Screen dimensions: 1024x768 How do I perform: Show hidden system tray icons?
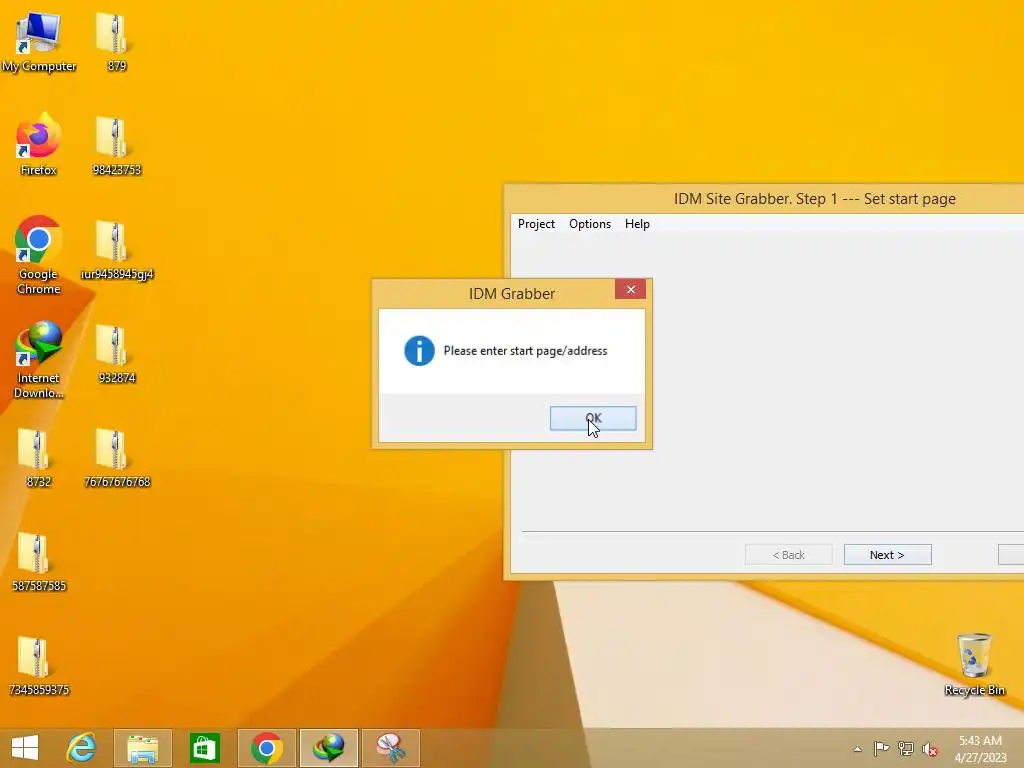857,749
